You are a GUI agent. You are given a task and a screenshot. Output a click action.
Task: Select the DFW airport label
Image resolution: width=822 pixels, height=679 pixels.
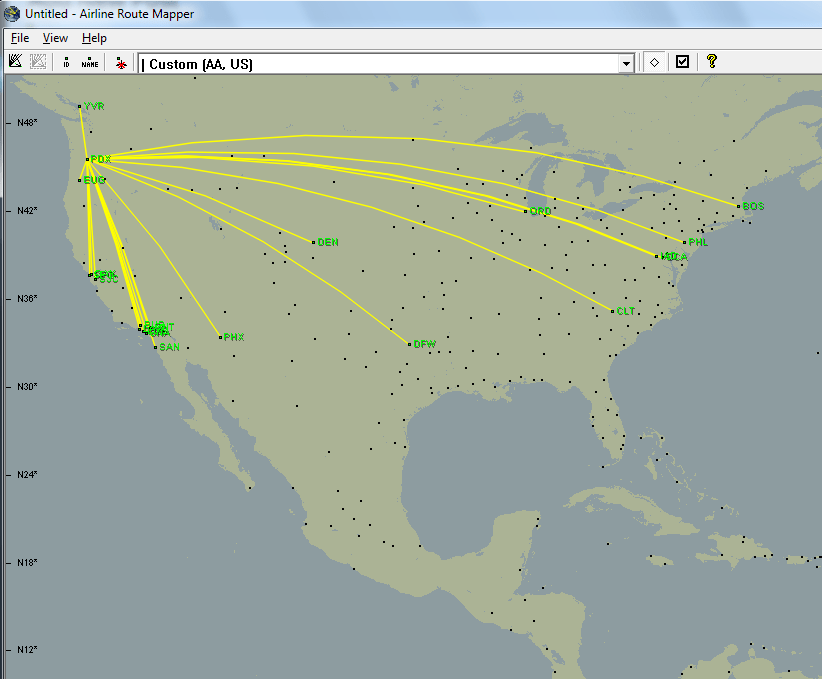425,343
